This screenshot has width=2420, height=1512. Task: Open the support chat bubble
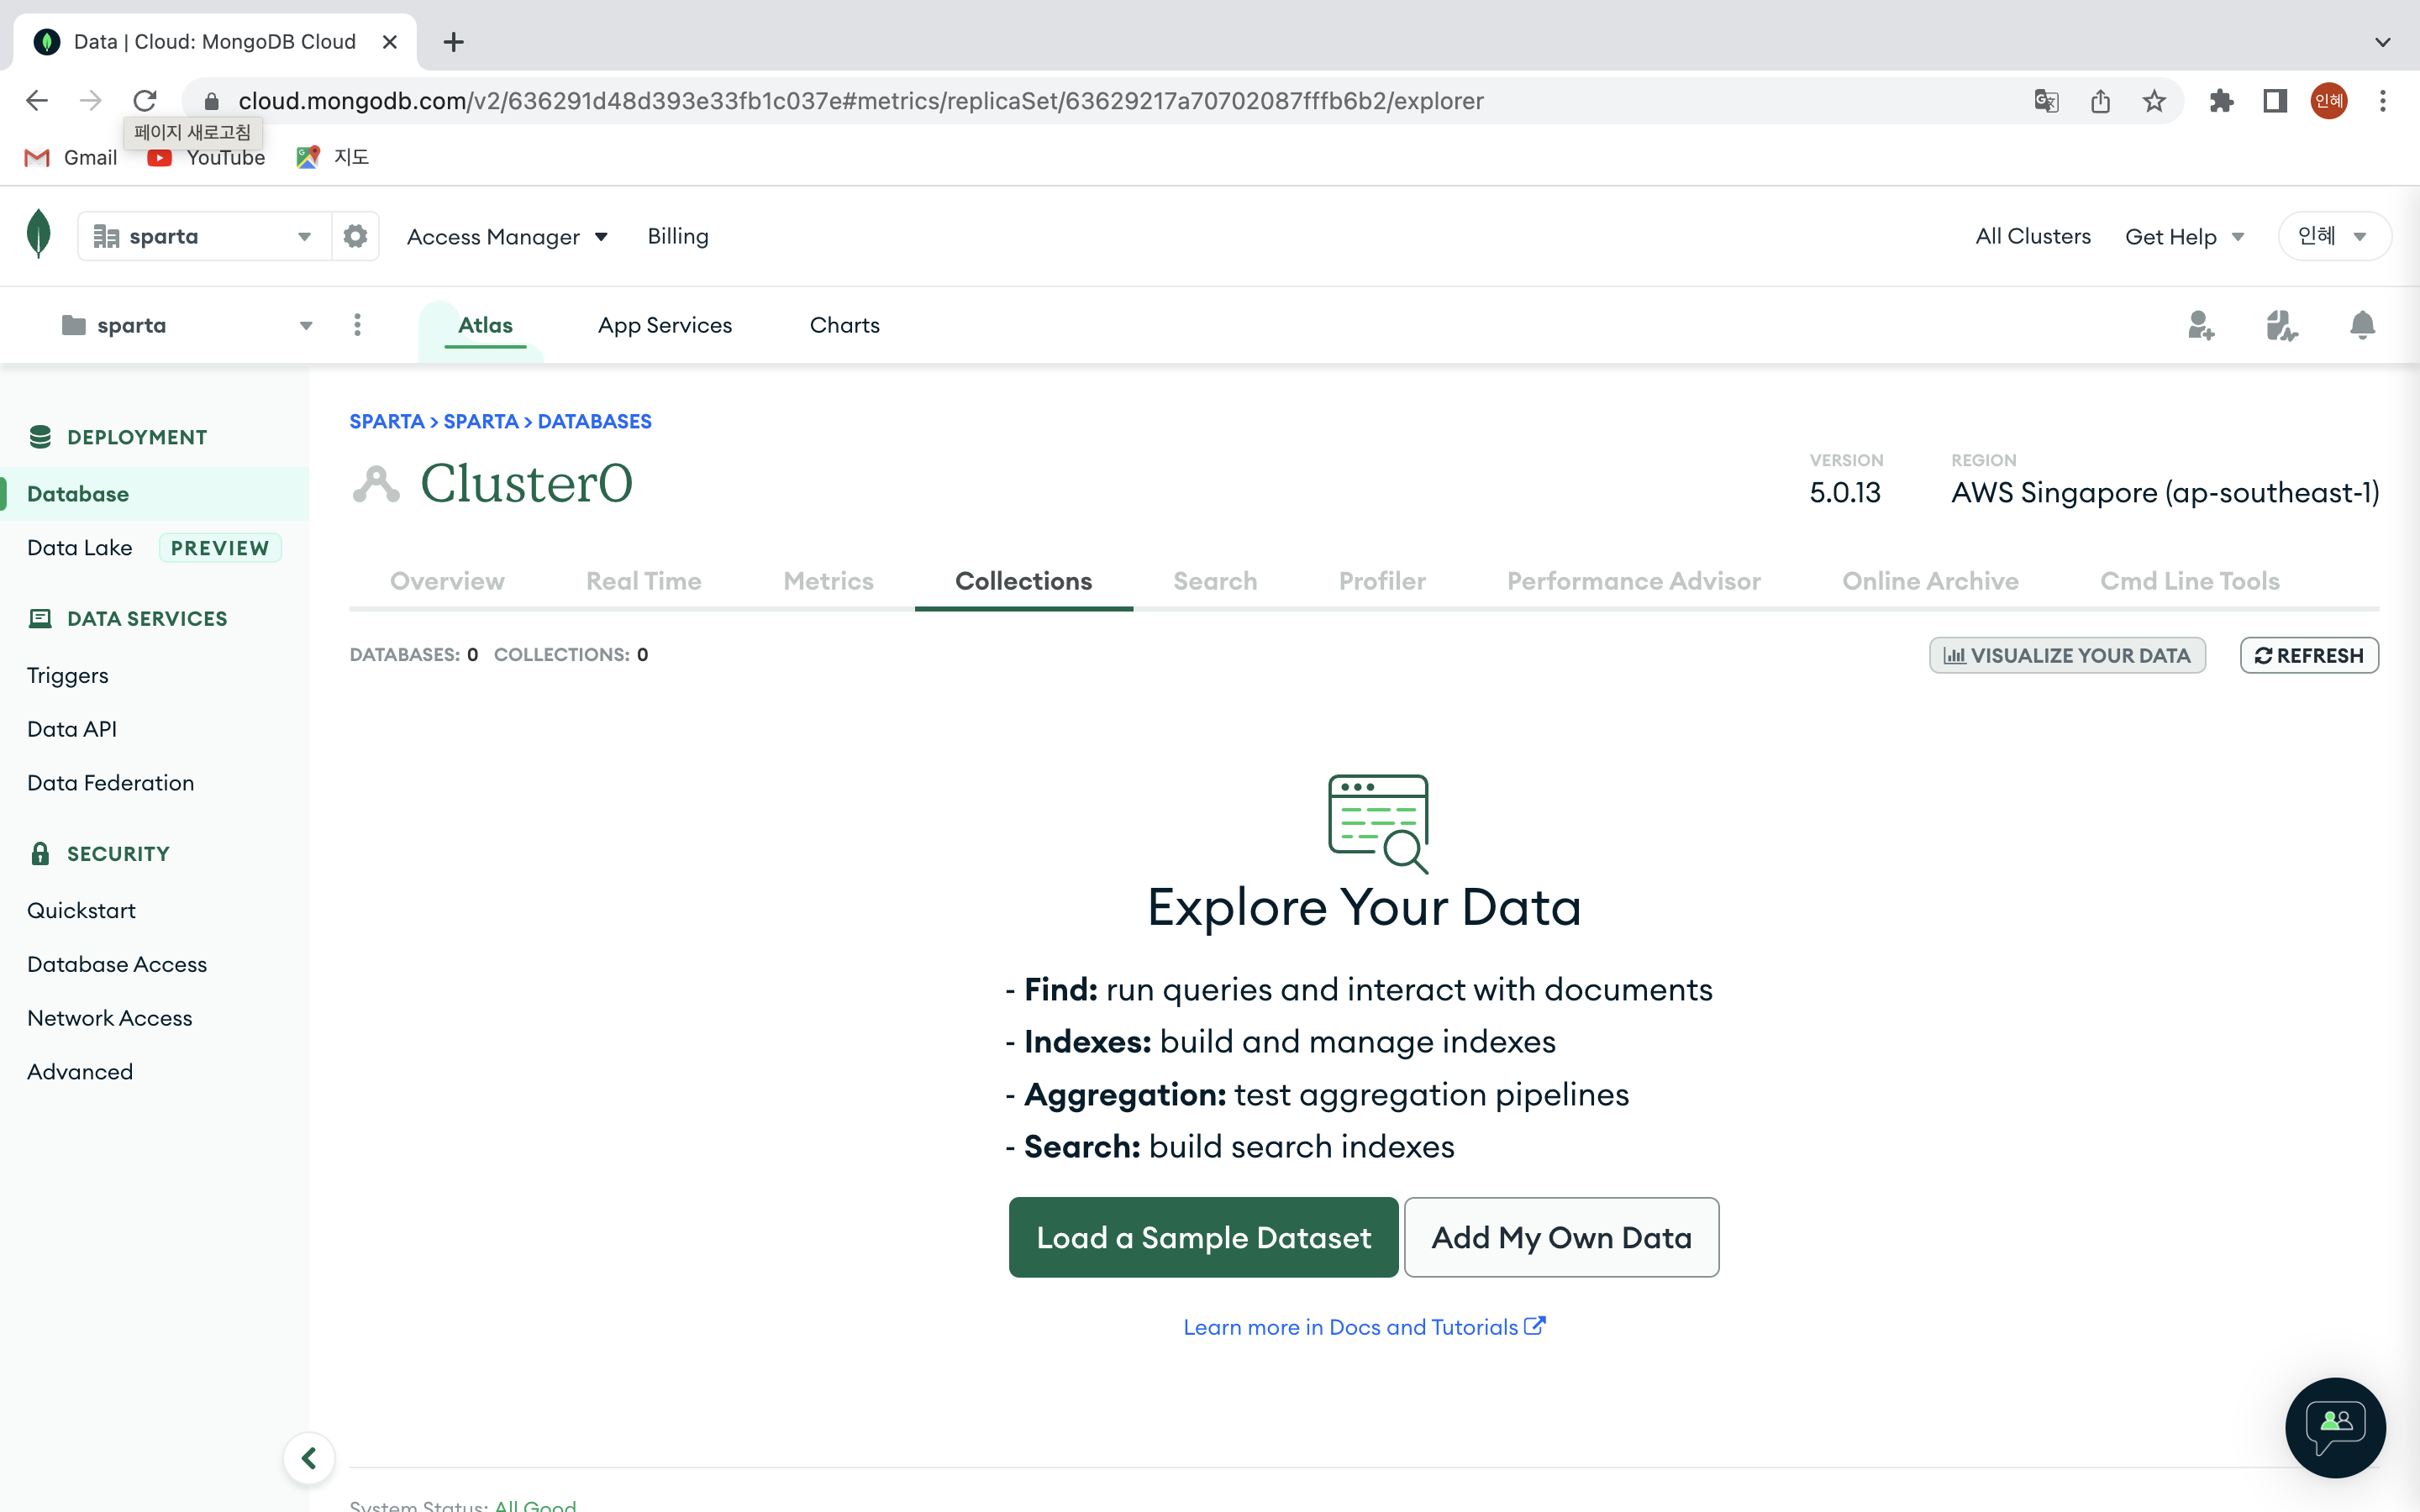click(2335, 1427)
